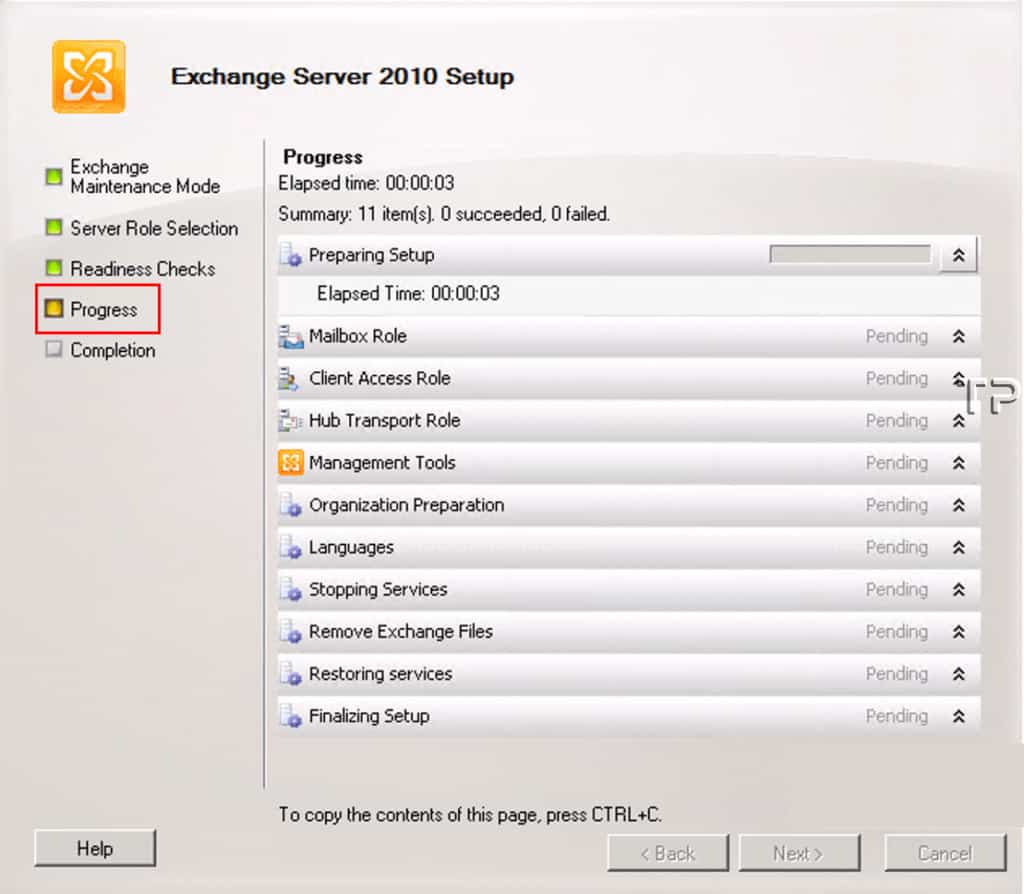The width and height of the screenshot is (1024, 894).
Task: Expand the Stopping Services details
Action: (959, 590)
